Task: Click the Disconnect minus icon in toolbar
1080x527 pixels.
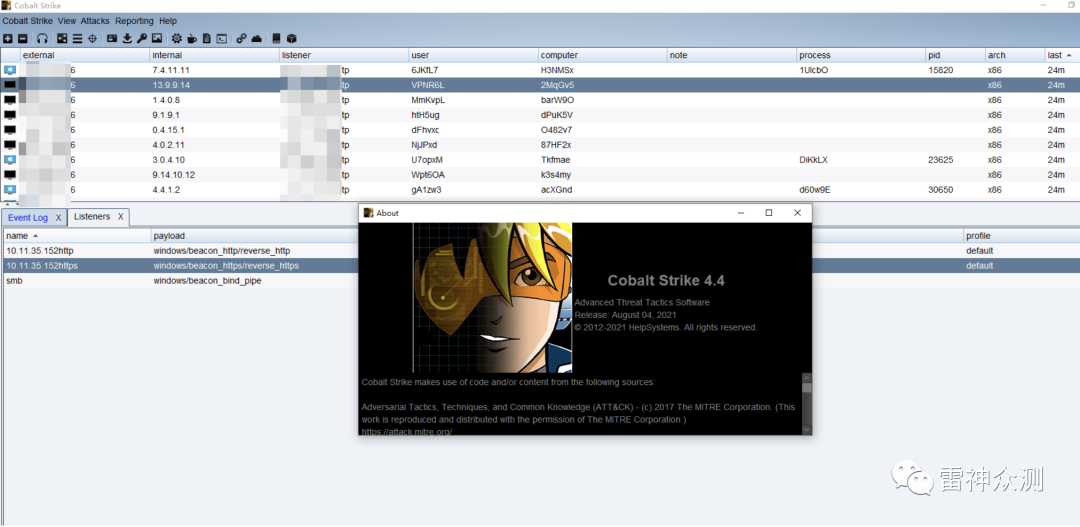Action: [23, 39]
